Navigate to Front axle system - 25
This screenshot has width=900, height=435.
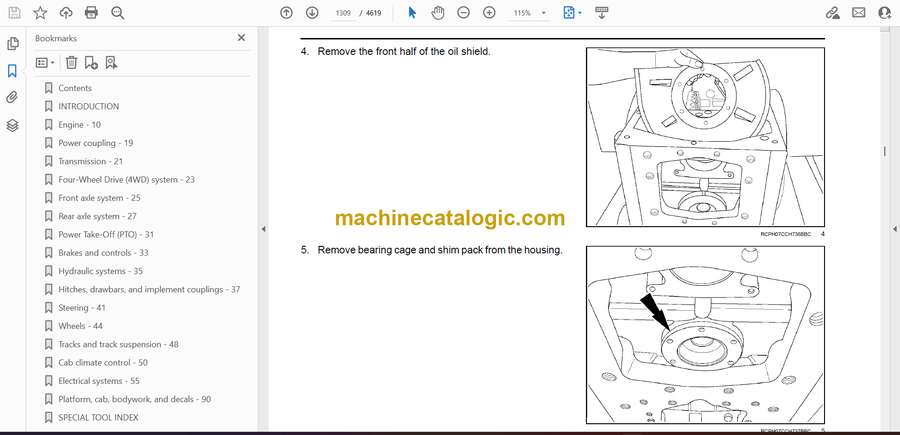(x=99, y=198)
